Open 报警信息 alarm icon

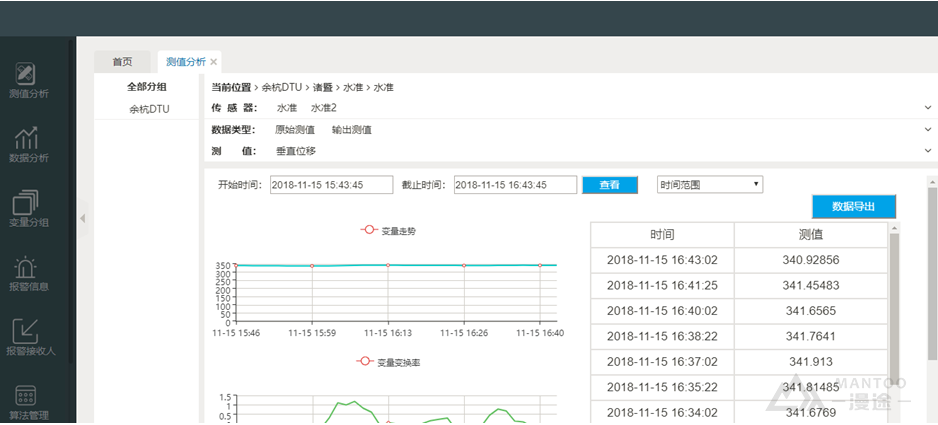coord(27,273)
